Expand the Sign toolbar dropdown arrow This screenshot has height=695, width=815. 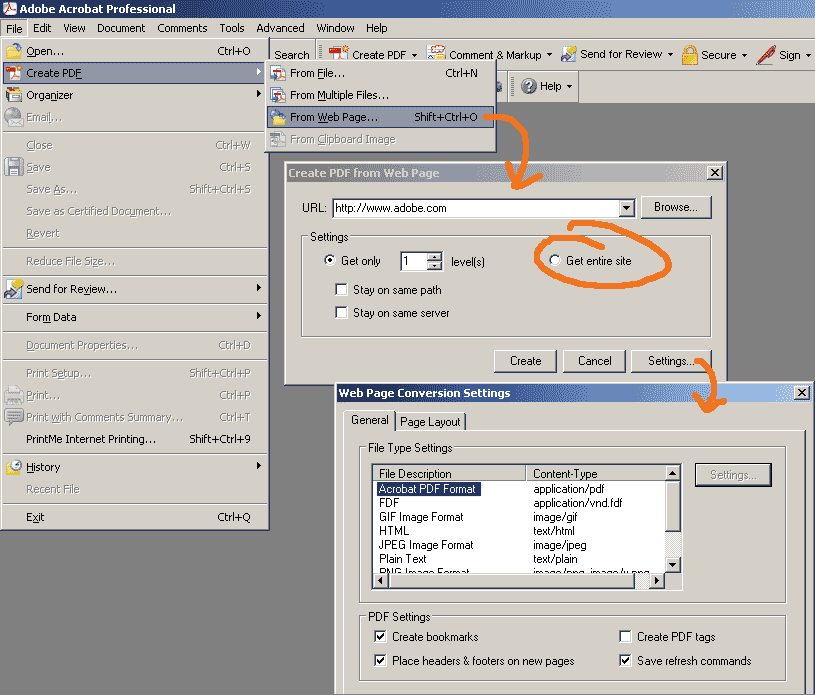[x=808, y=55]
